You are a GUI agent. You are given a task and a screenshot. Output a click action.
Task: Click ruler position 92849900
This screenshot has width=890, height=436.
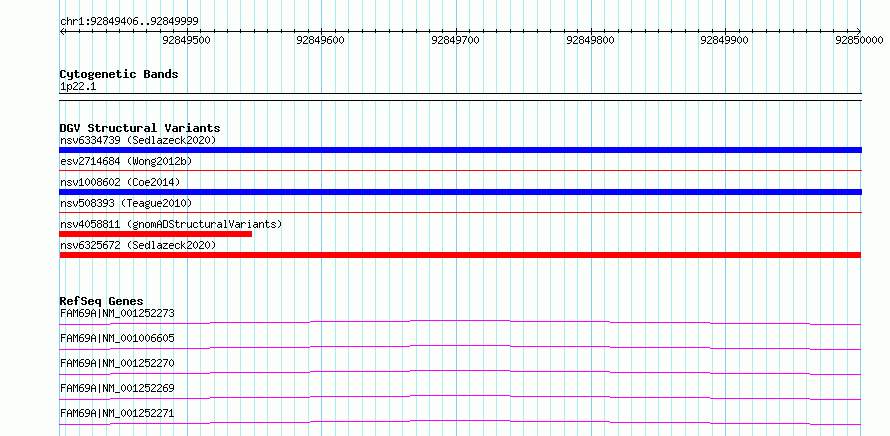click(x=725, y=40)
